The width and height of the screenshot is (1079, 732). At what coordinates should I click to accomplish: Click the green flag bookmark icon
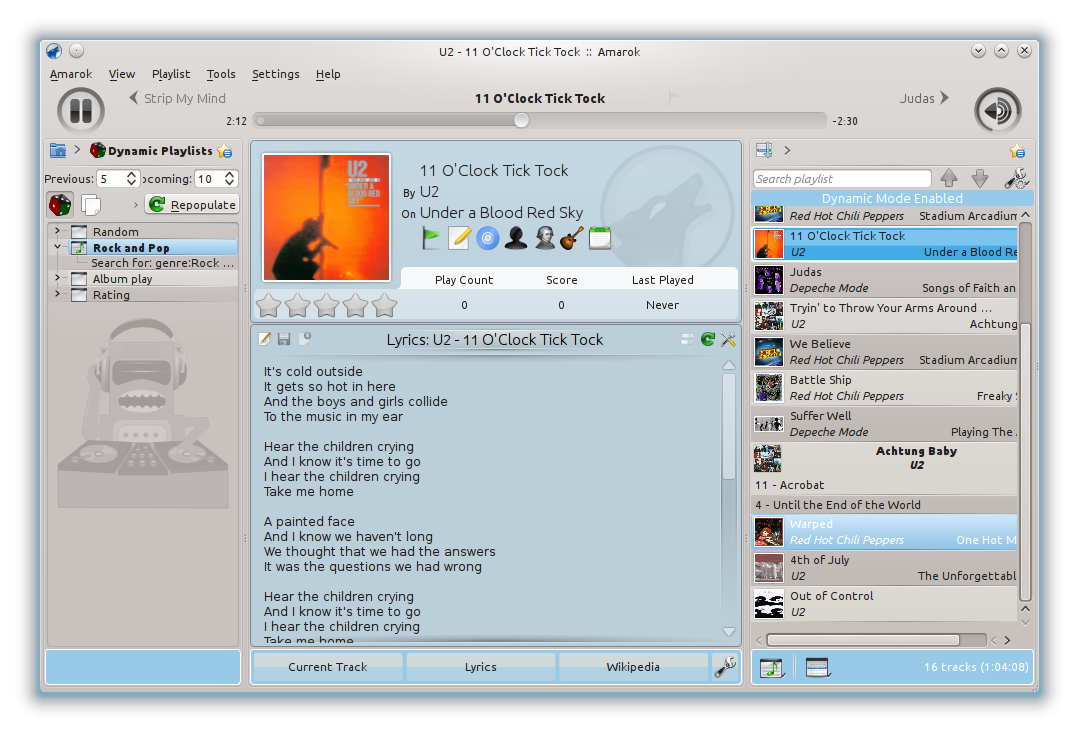coord(431,238)
